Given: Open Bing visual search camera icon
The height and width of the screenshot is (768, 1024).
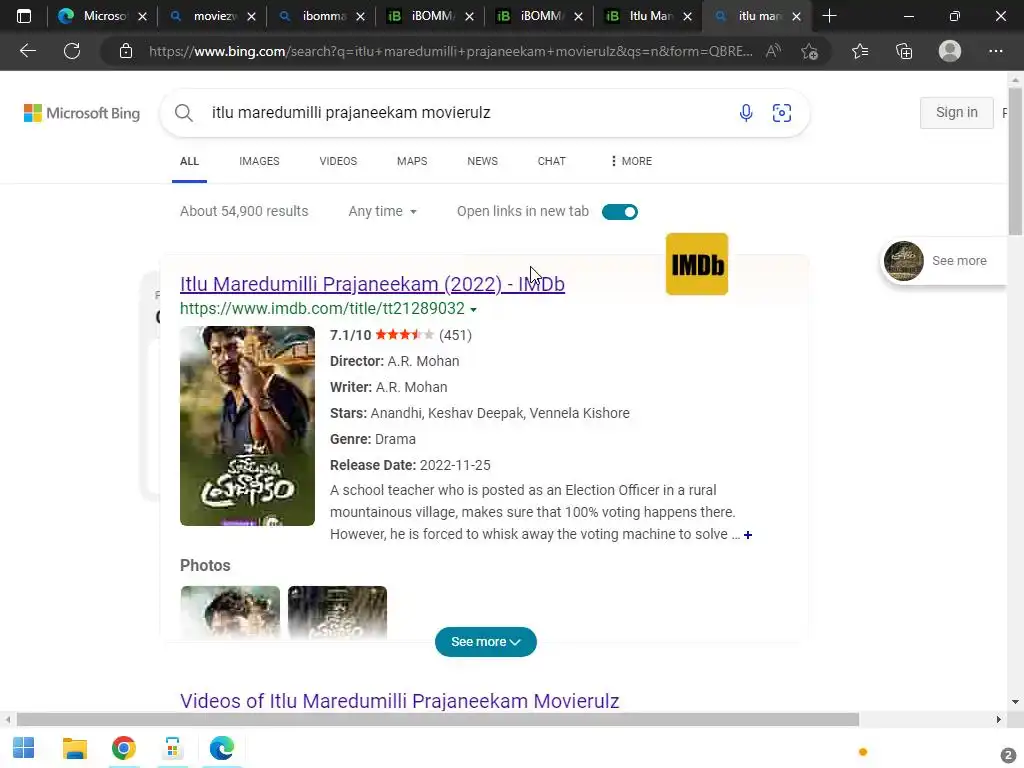Looking at the screenshot, I should pos(782,113).
